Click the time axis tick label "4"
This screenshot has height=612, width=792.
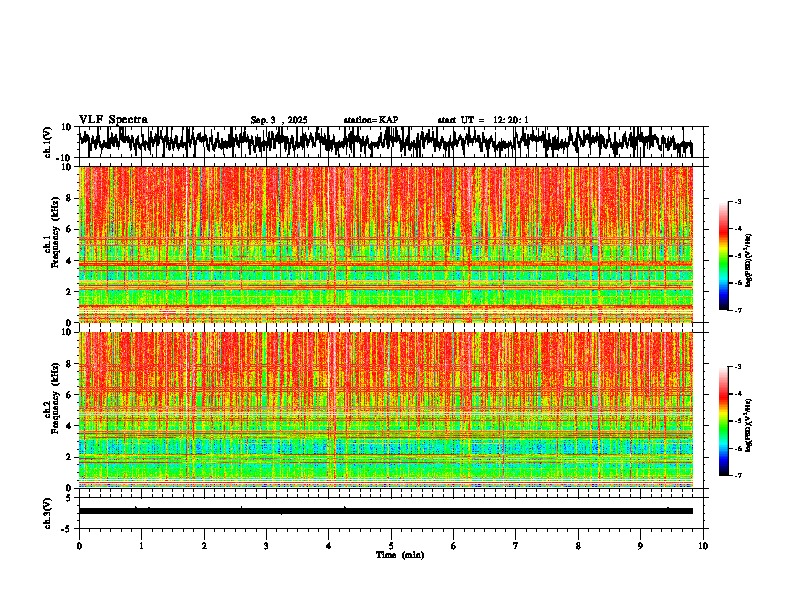click(x=329, y=546)
